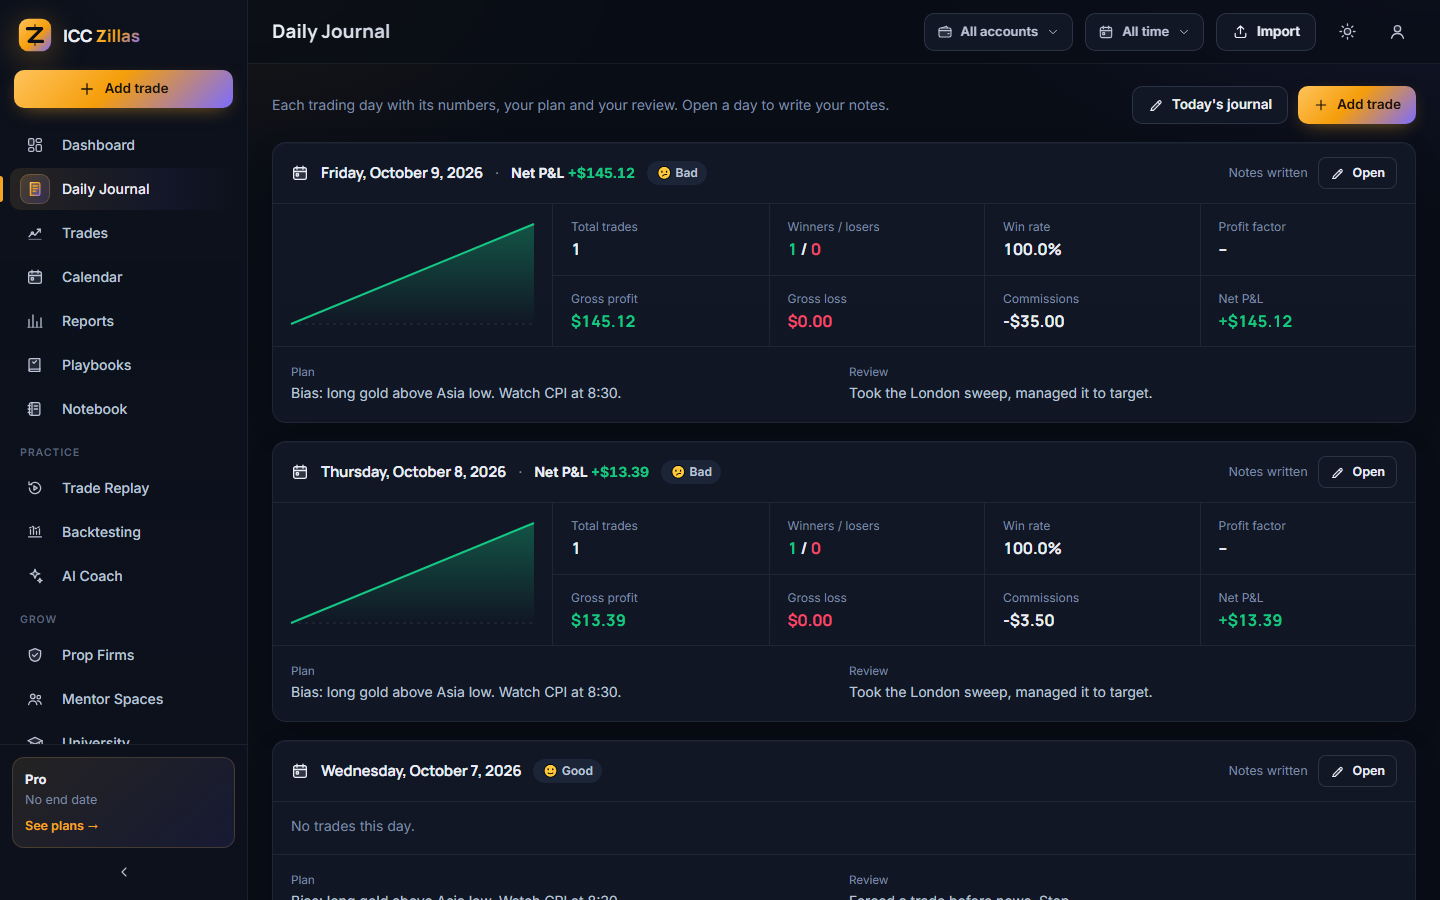Open Backtesting tool
Screen dimensions: 1440x900
pyautogui.click(x=123, y=532)
